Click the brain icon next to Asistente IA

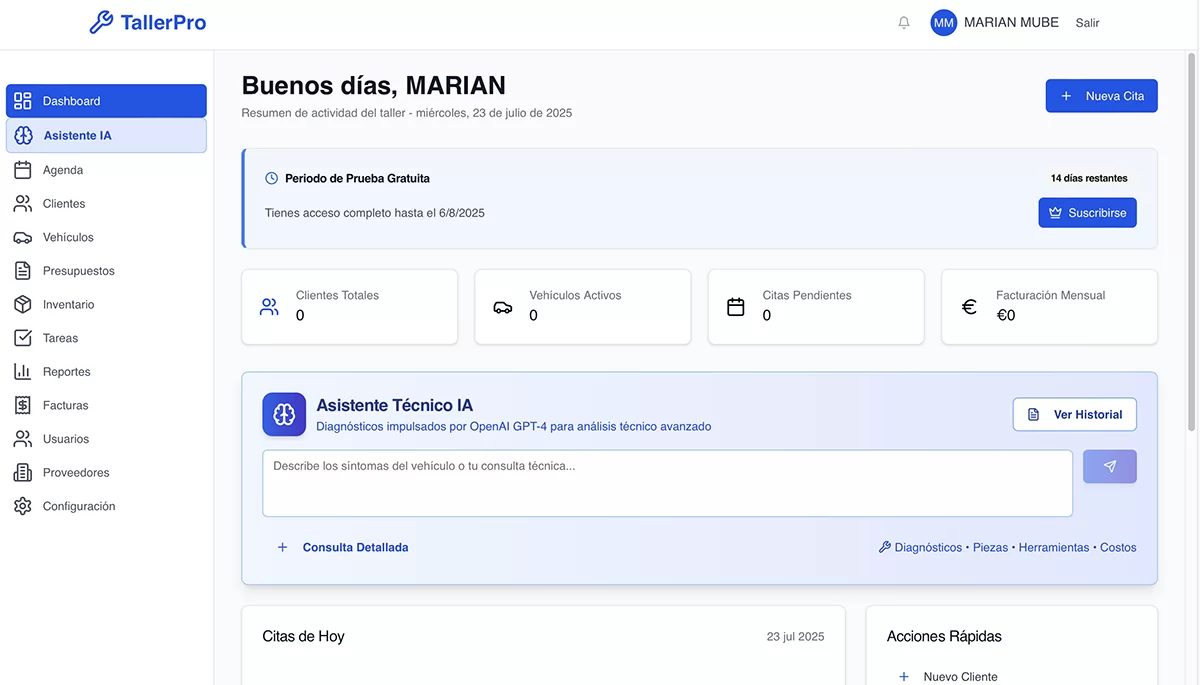point(24,136)
